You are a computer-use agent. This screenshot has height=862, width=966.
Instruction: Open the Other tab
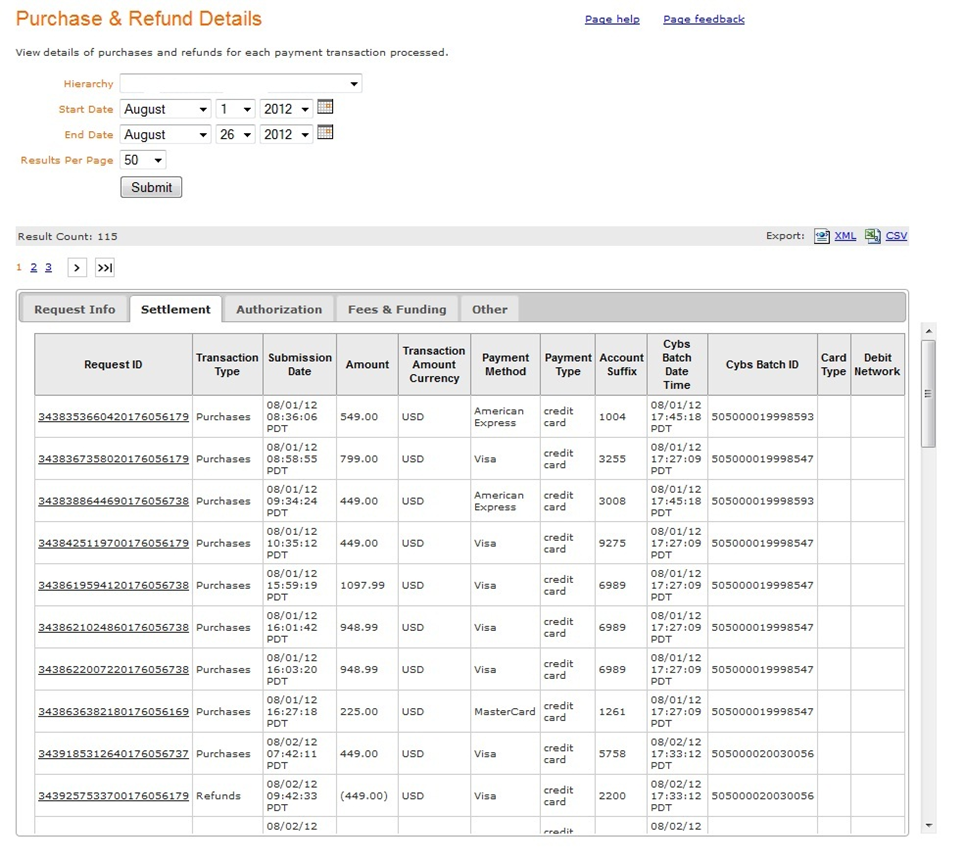pos(490,309)
